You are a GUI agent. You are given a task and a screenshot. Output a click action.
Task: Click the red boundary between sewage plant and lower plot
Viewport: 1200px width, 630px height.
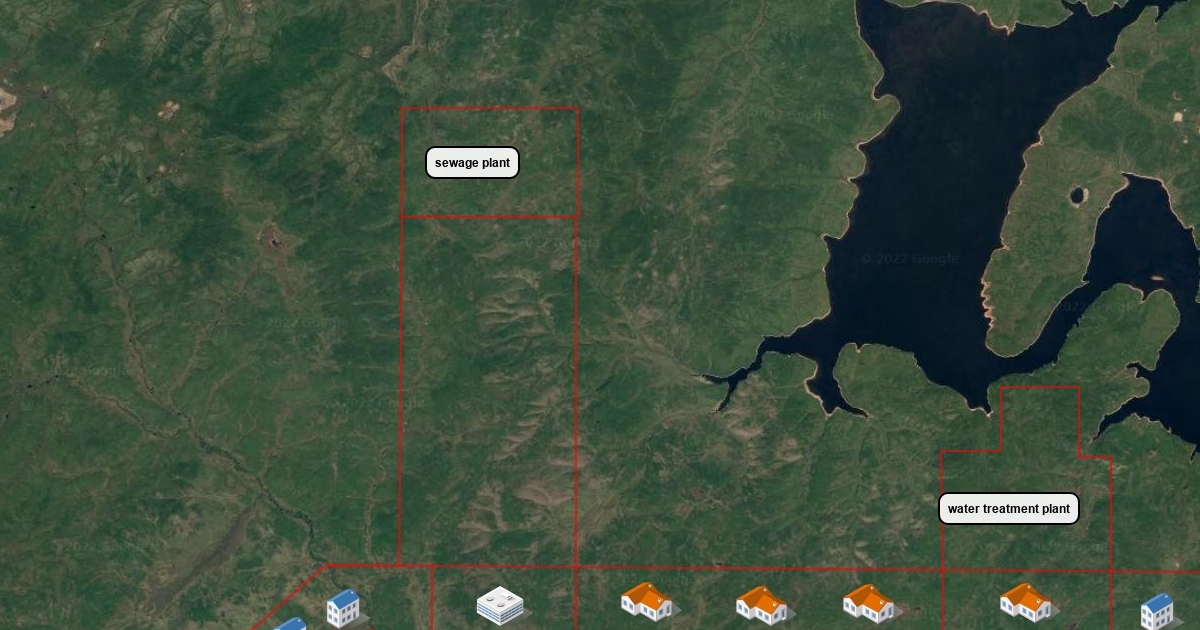pos(489,216)
